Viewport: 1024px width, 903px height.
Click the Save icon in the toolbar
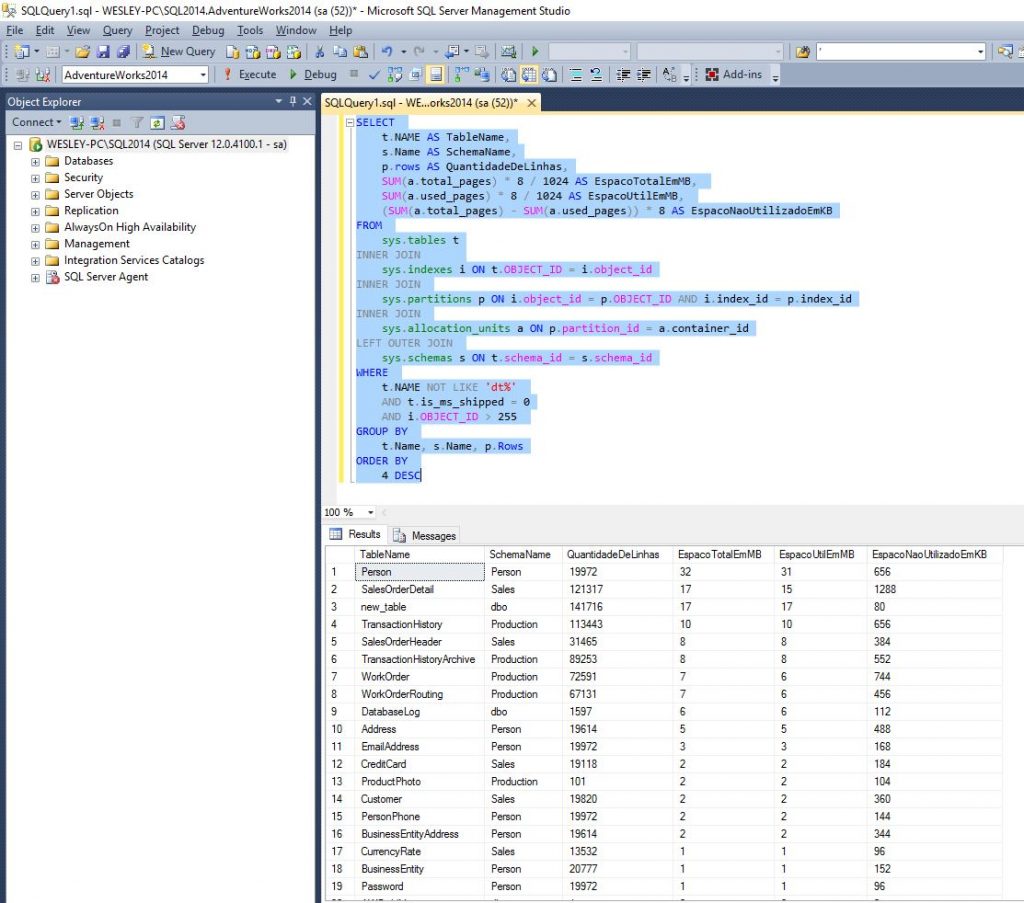(x=103, y=51)
